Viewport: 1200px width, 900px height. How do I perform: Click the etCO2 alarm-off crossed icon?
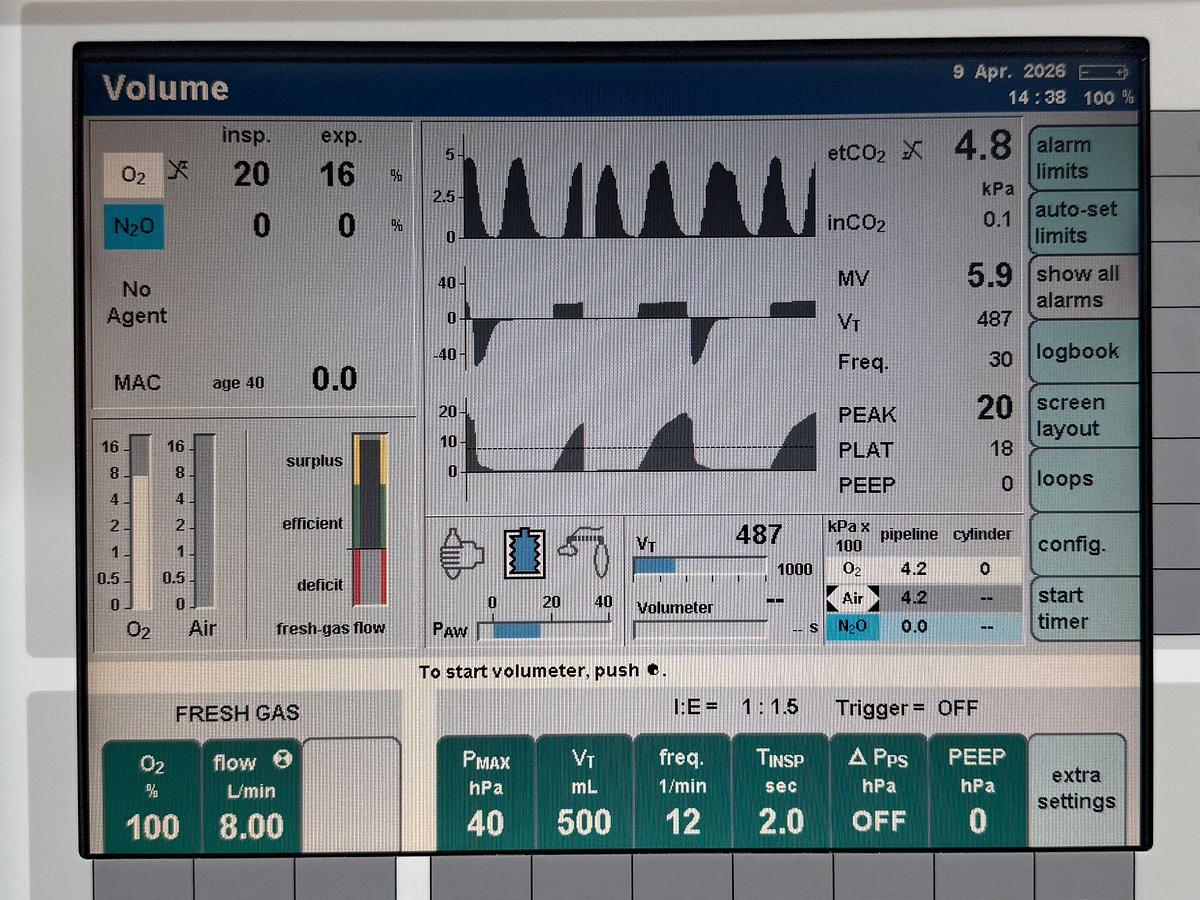tap(912, 150)
